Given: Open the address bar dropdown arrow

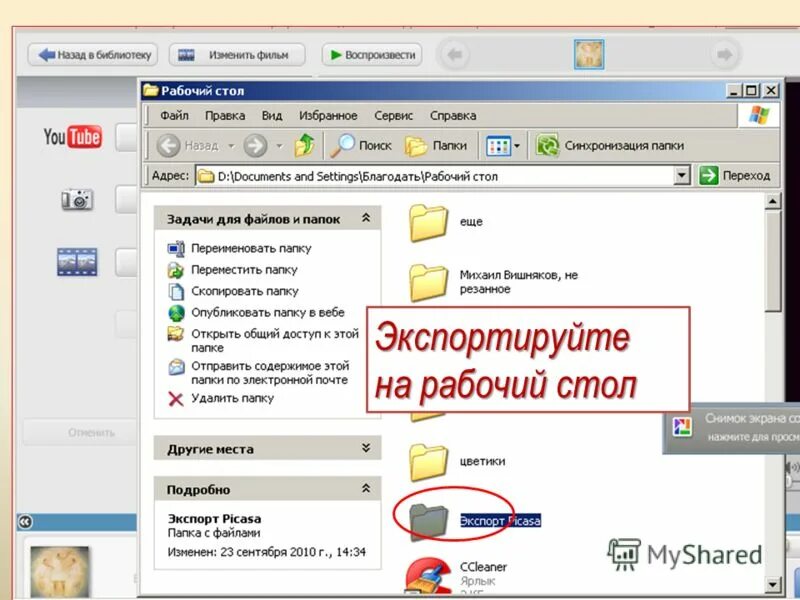Looking at the screenshot, I should click(682, 176).
